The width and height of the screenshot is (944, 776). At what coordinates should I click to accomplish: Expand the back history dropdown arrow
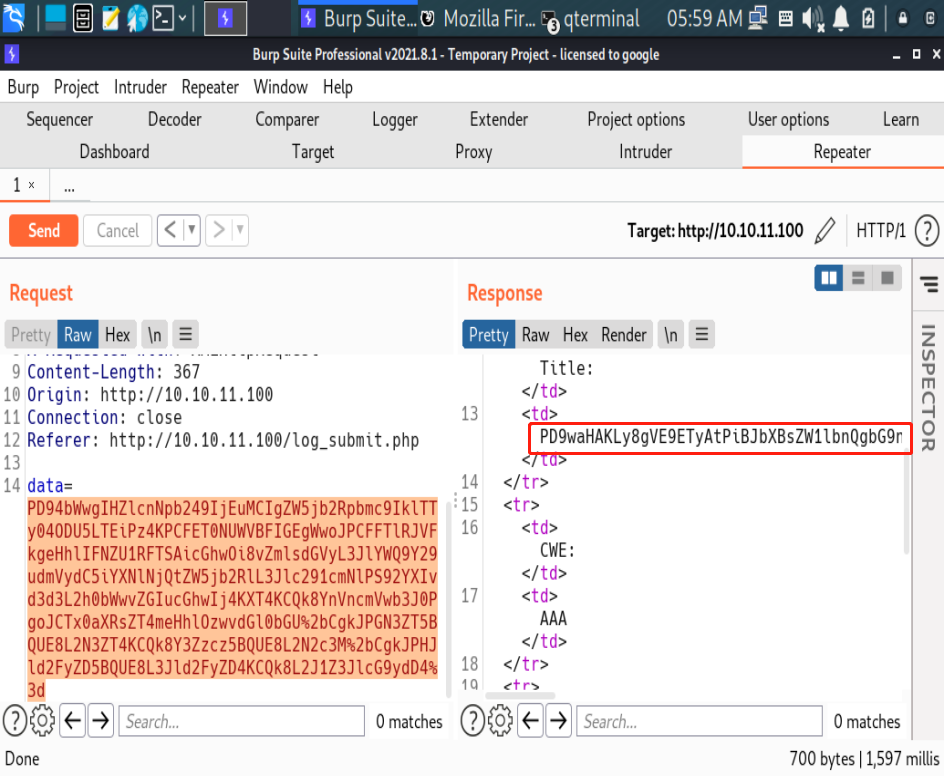191,230
